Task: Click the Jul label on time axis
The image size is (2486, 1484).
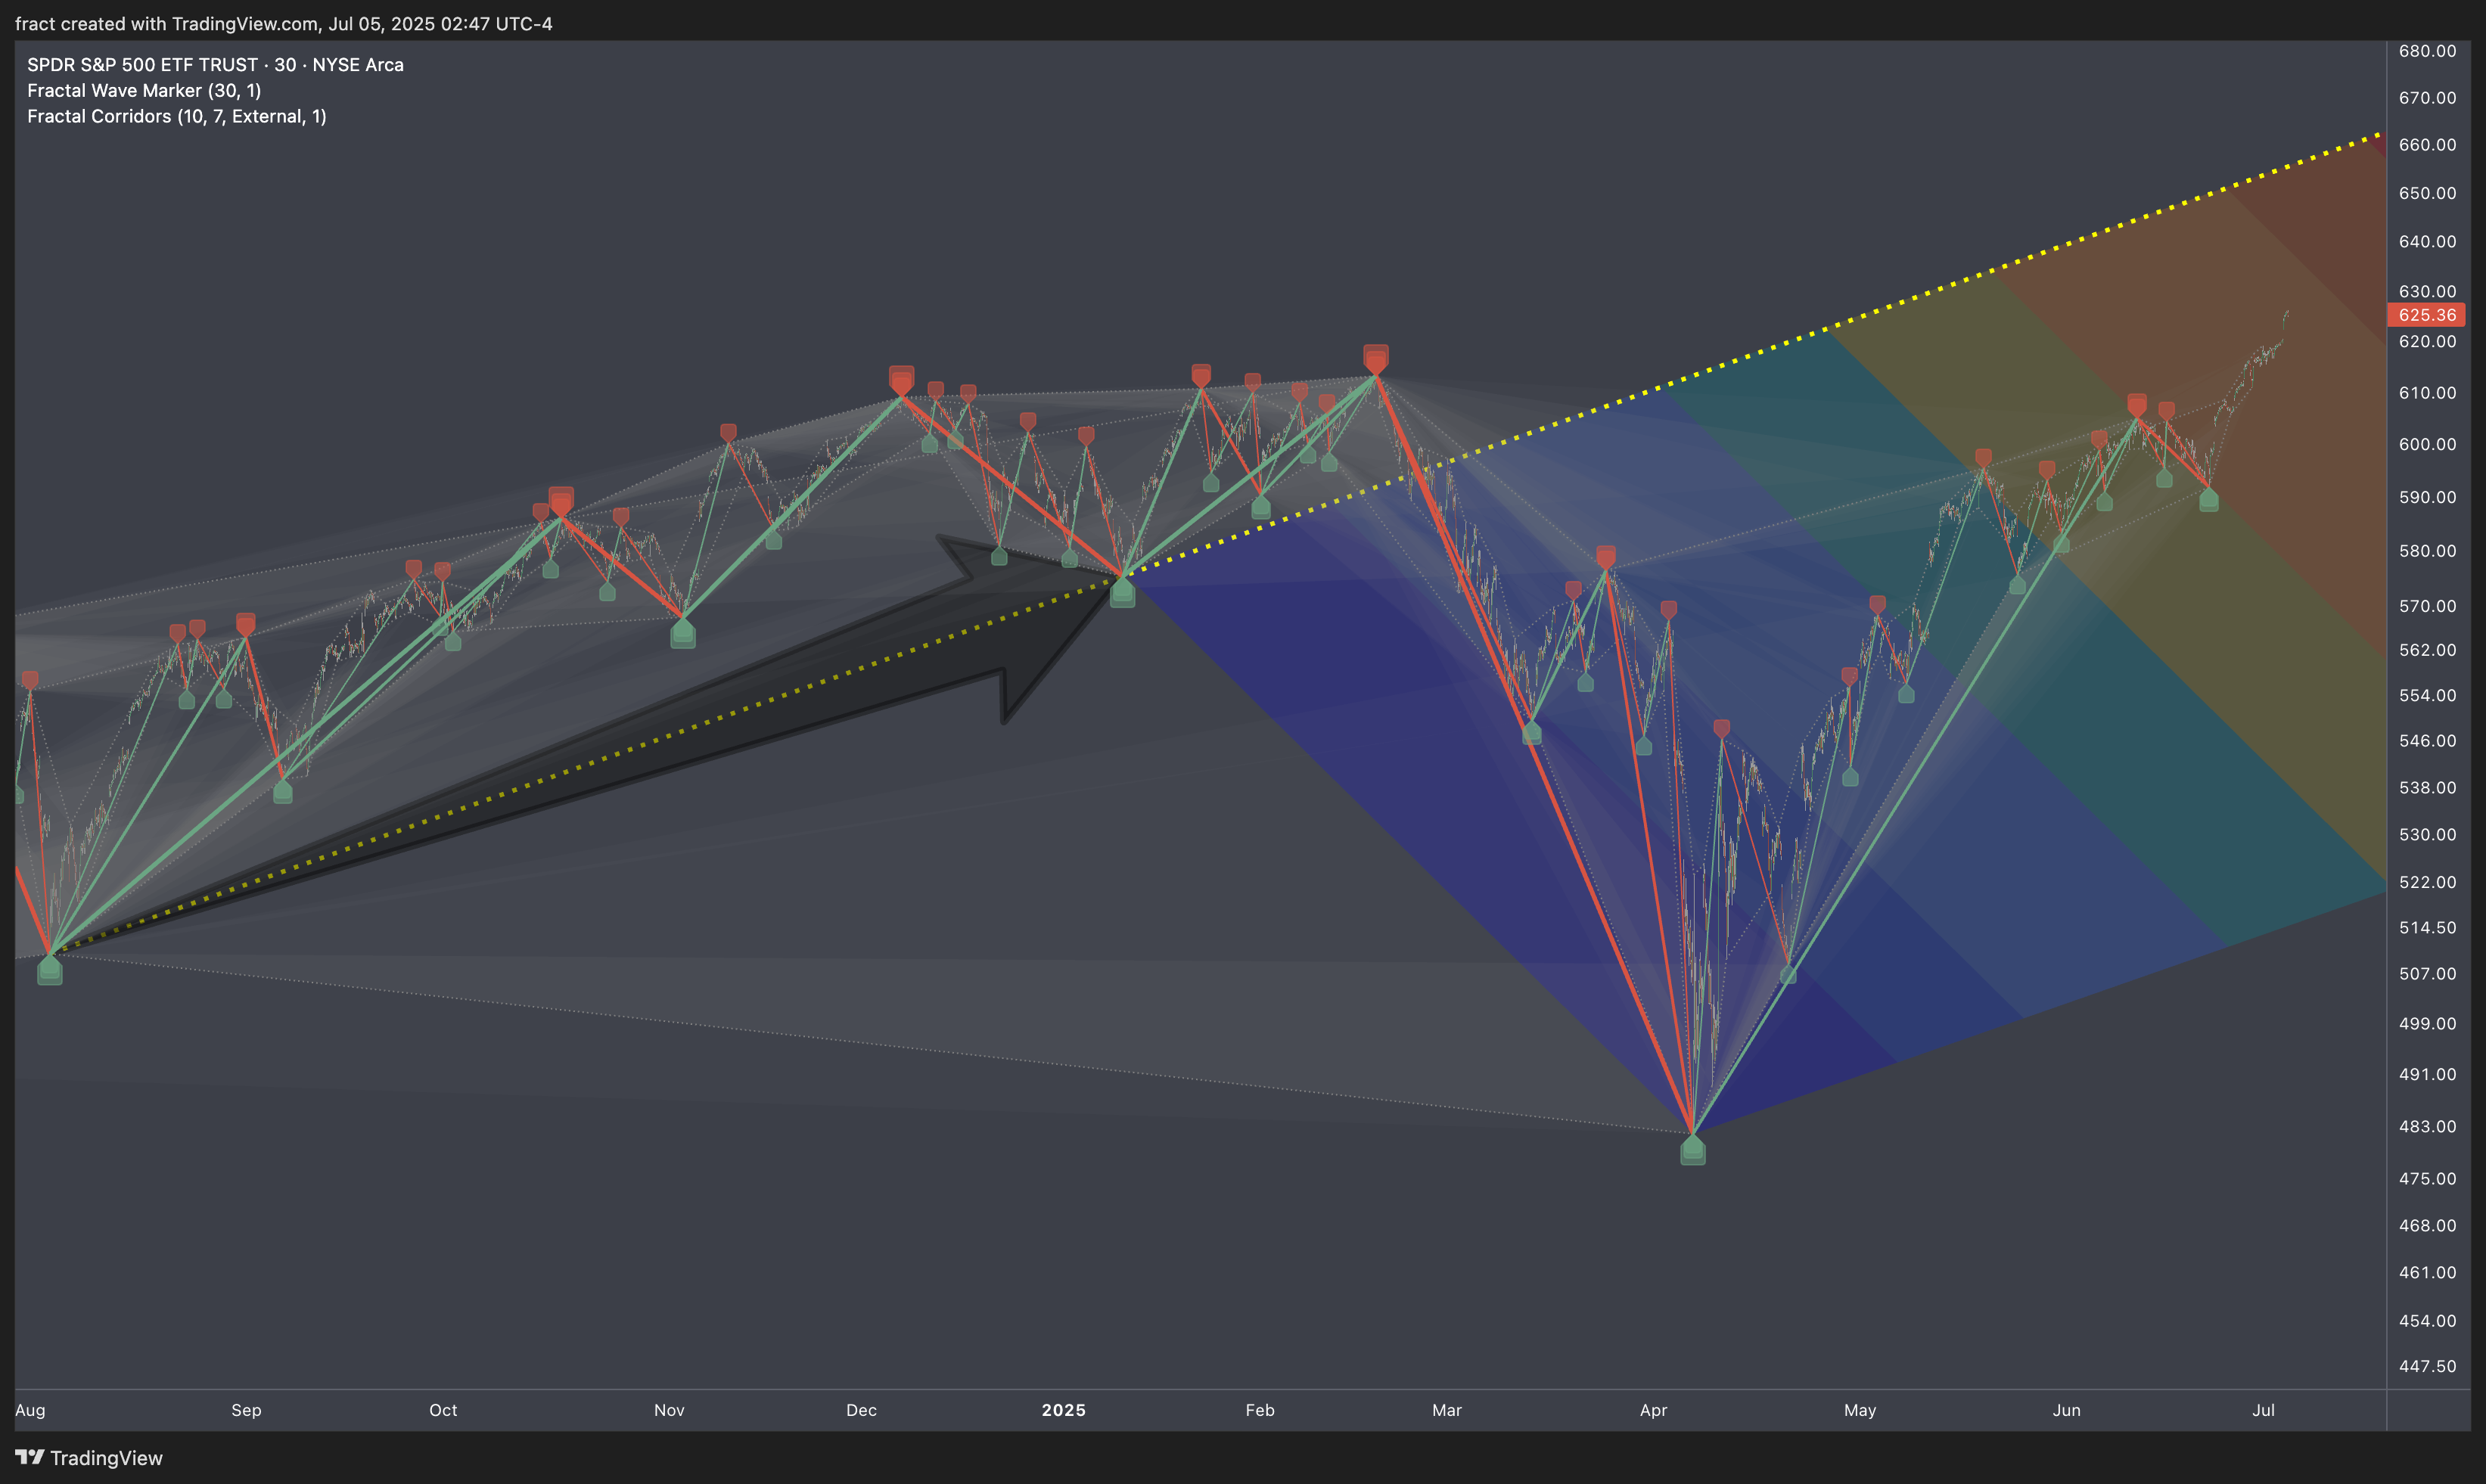Action: [2263, 1410]
